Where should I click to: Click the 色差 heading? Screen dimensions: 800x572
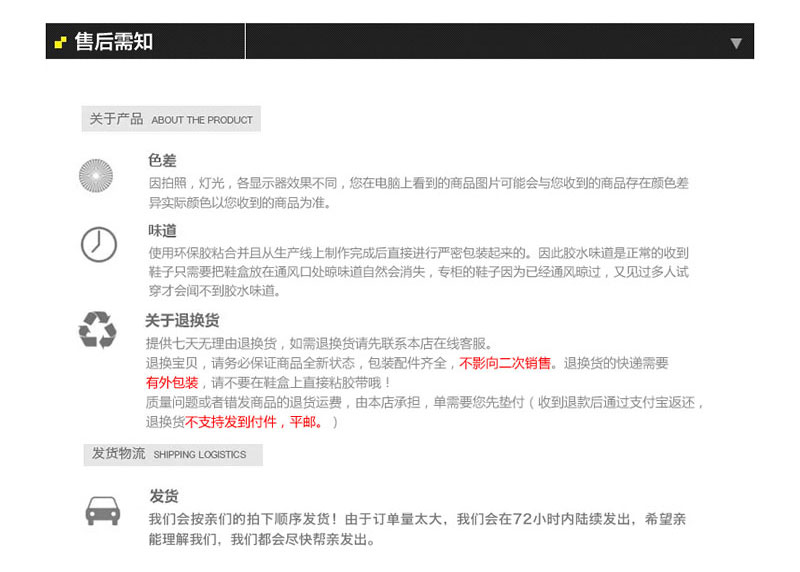(162, 160)
